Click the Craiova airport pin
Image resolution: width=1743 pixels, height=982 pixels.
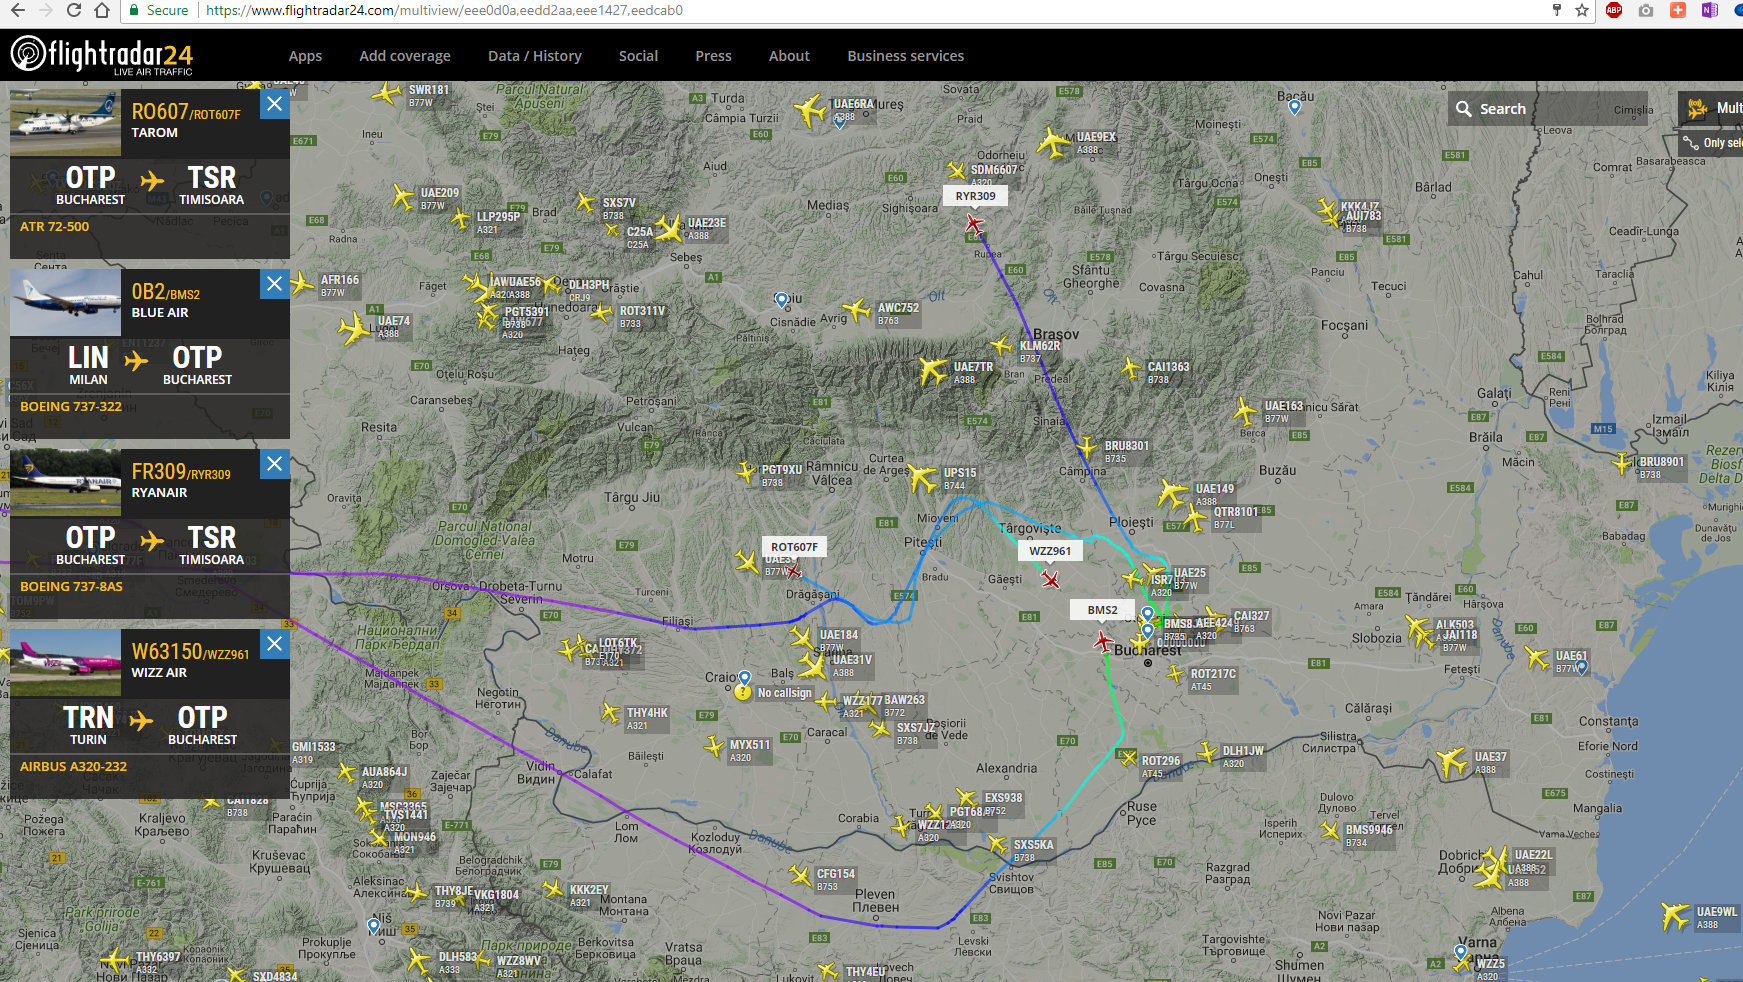coord(744,678)
